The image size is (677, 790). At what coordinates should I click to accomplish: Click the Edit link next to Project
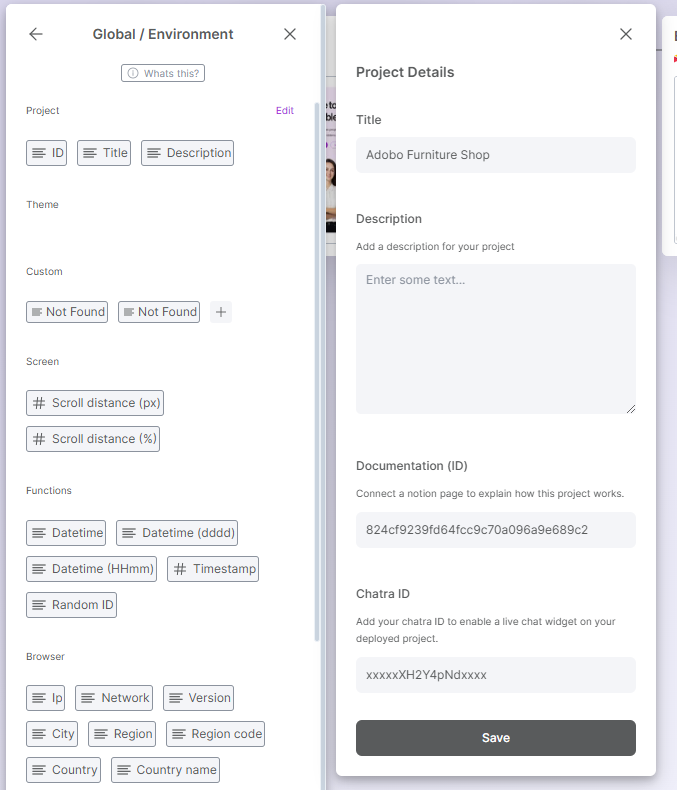(x=285, y=111)
